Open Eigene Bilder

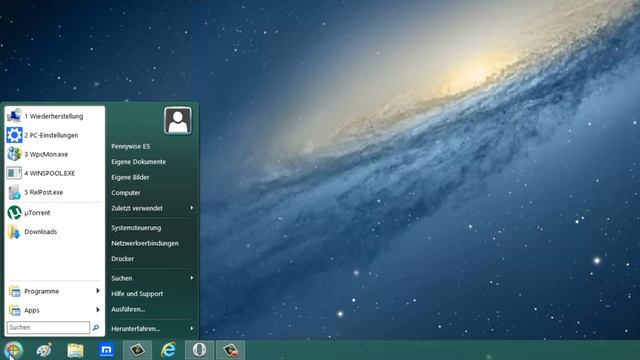pyautogui.click(x=130, y=177)
